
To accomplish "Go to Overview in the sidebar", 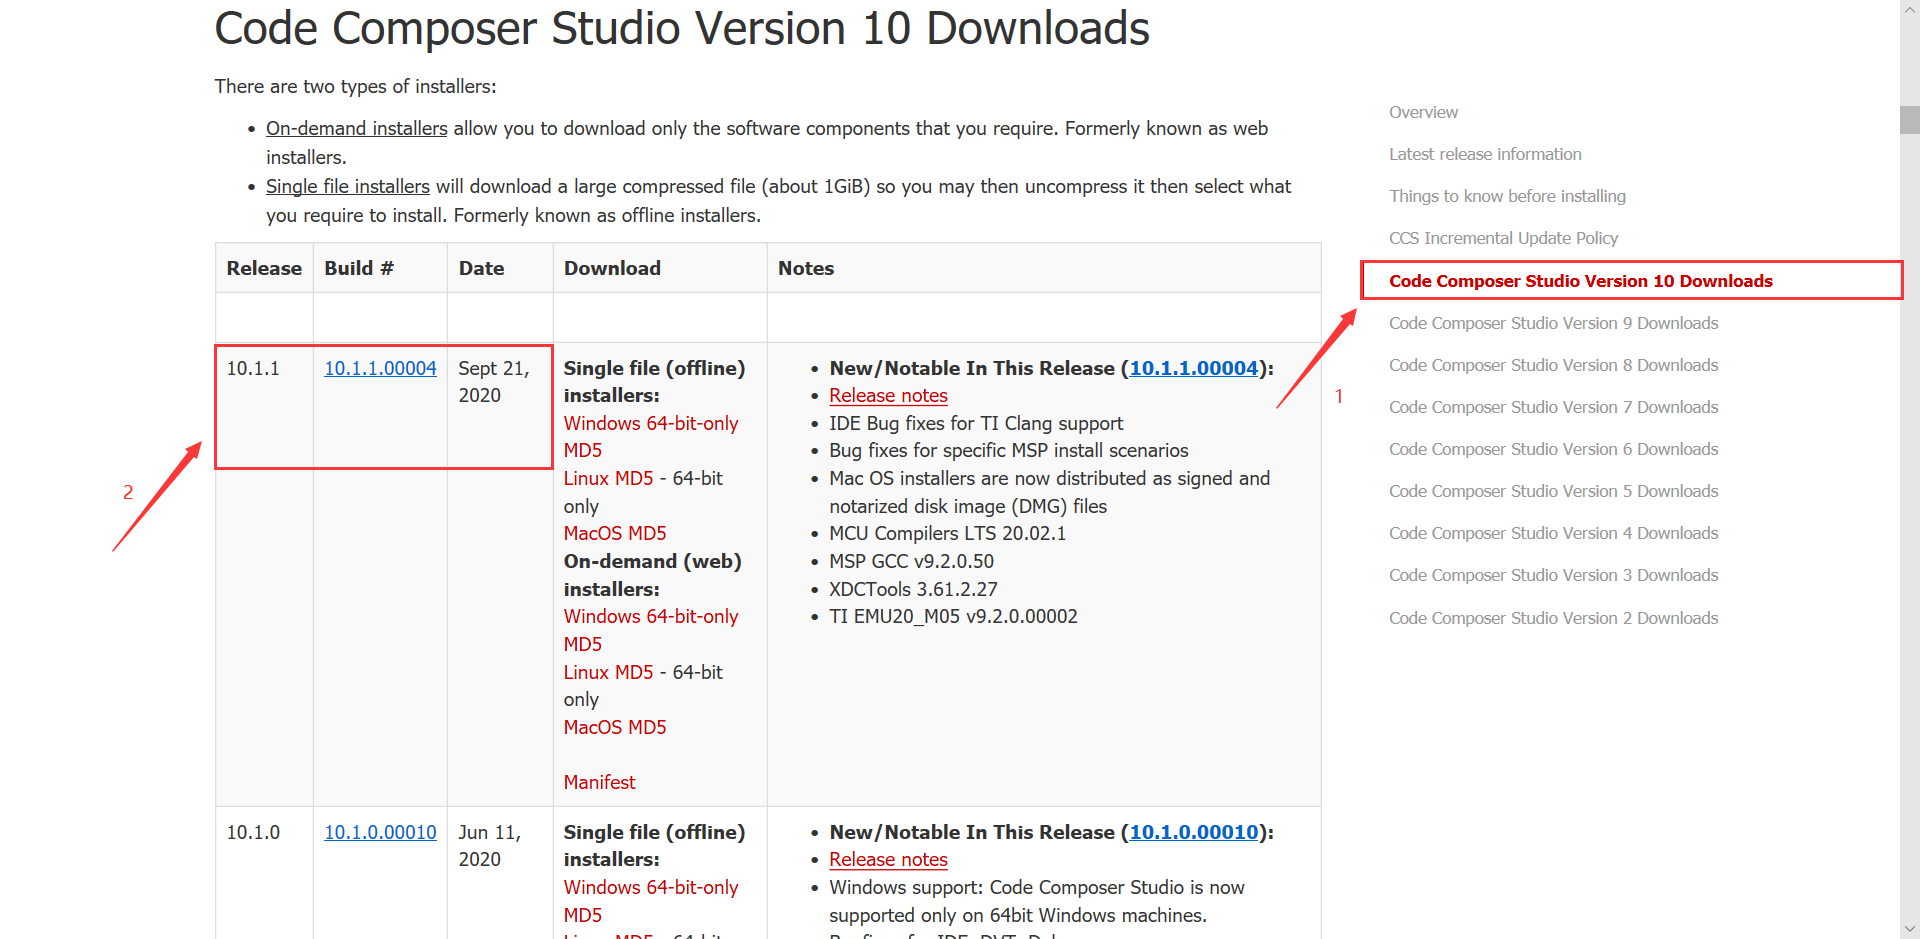I will click(1423, 112).
